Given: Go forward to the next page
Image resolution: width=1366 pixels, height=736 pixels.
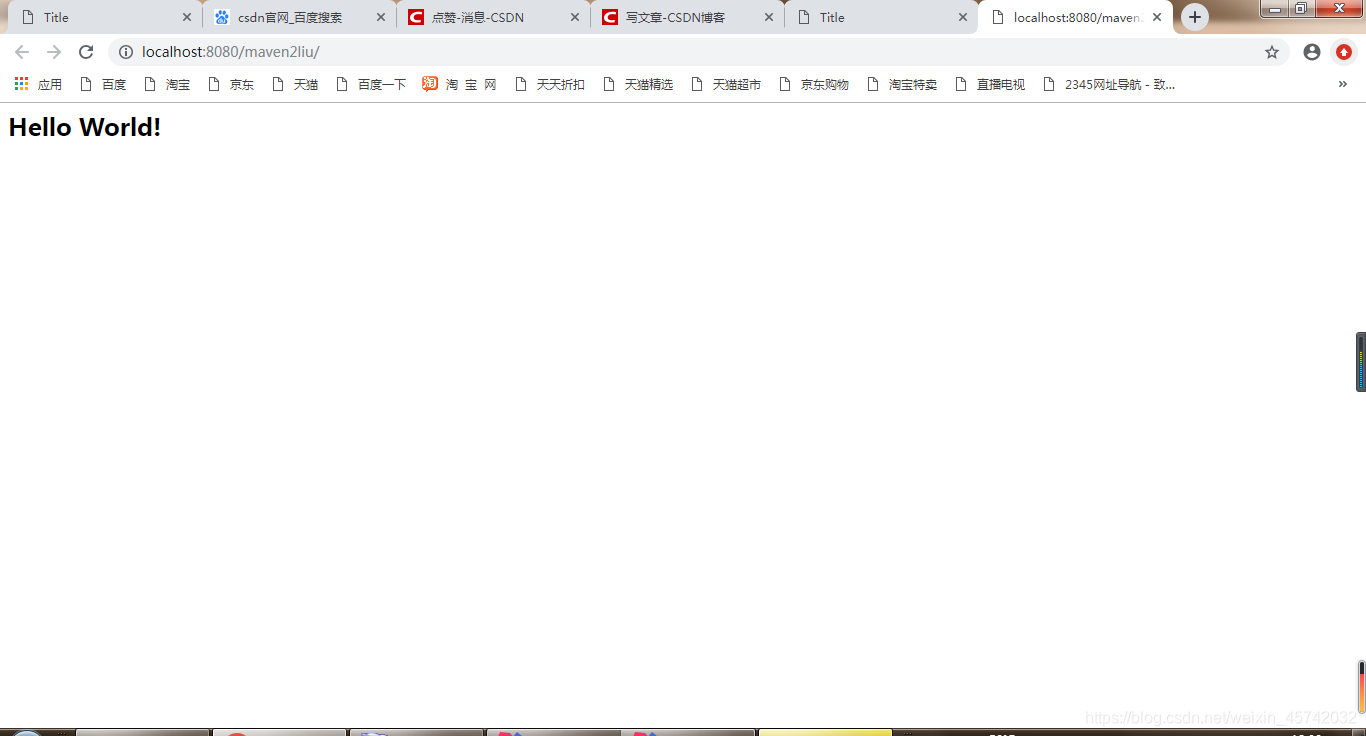Looking at the screenshot, I should pyautogui.click(x=54, y=52).
